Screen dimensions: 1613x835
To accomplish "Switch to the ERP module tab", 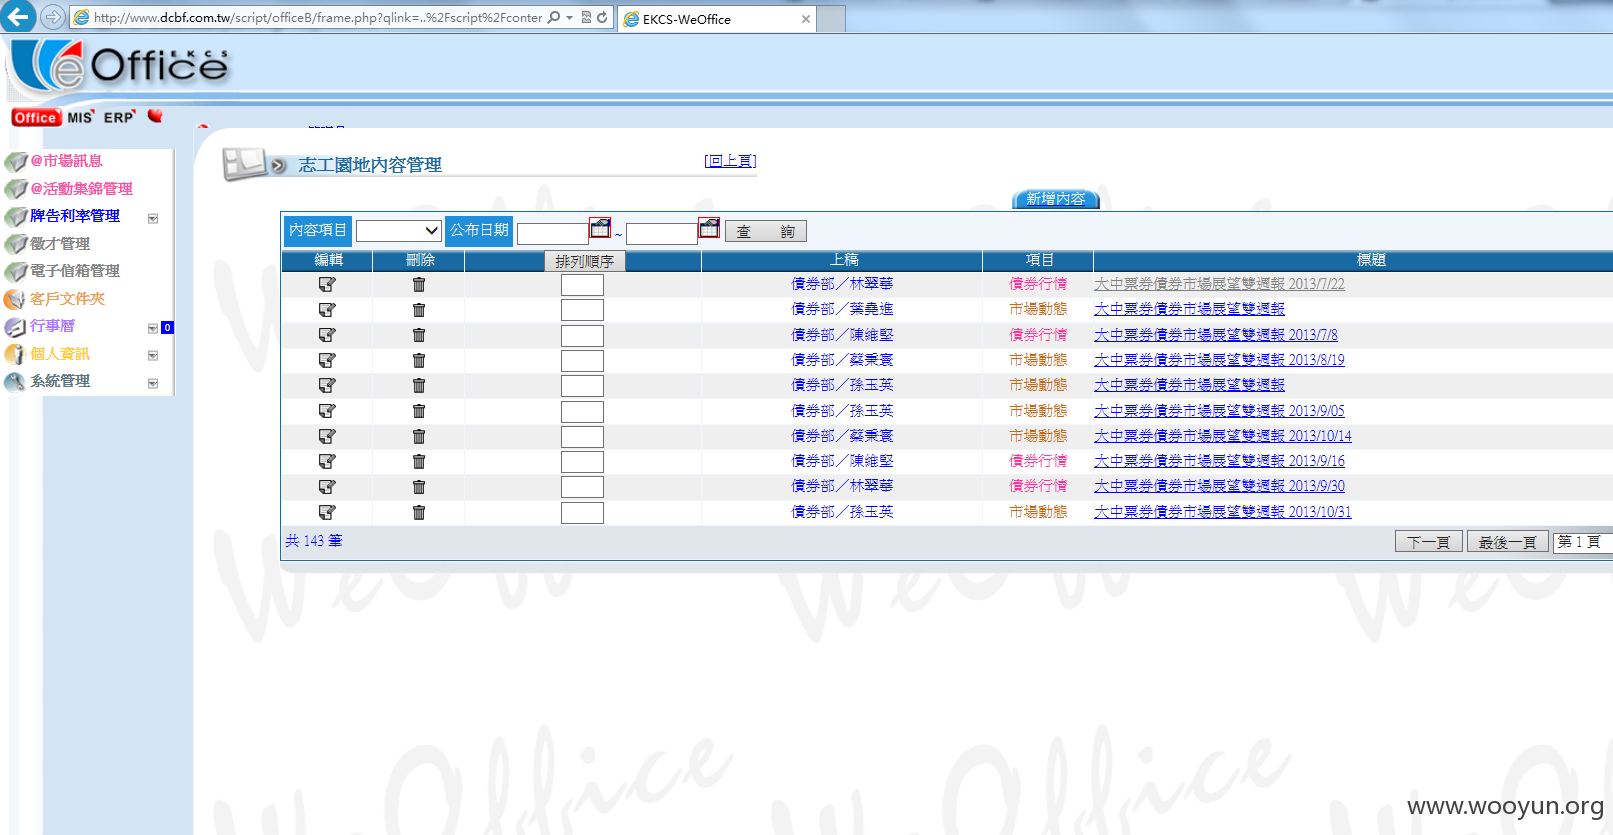I will tap(119, 118).
